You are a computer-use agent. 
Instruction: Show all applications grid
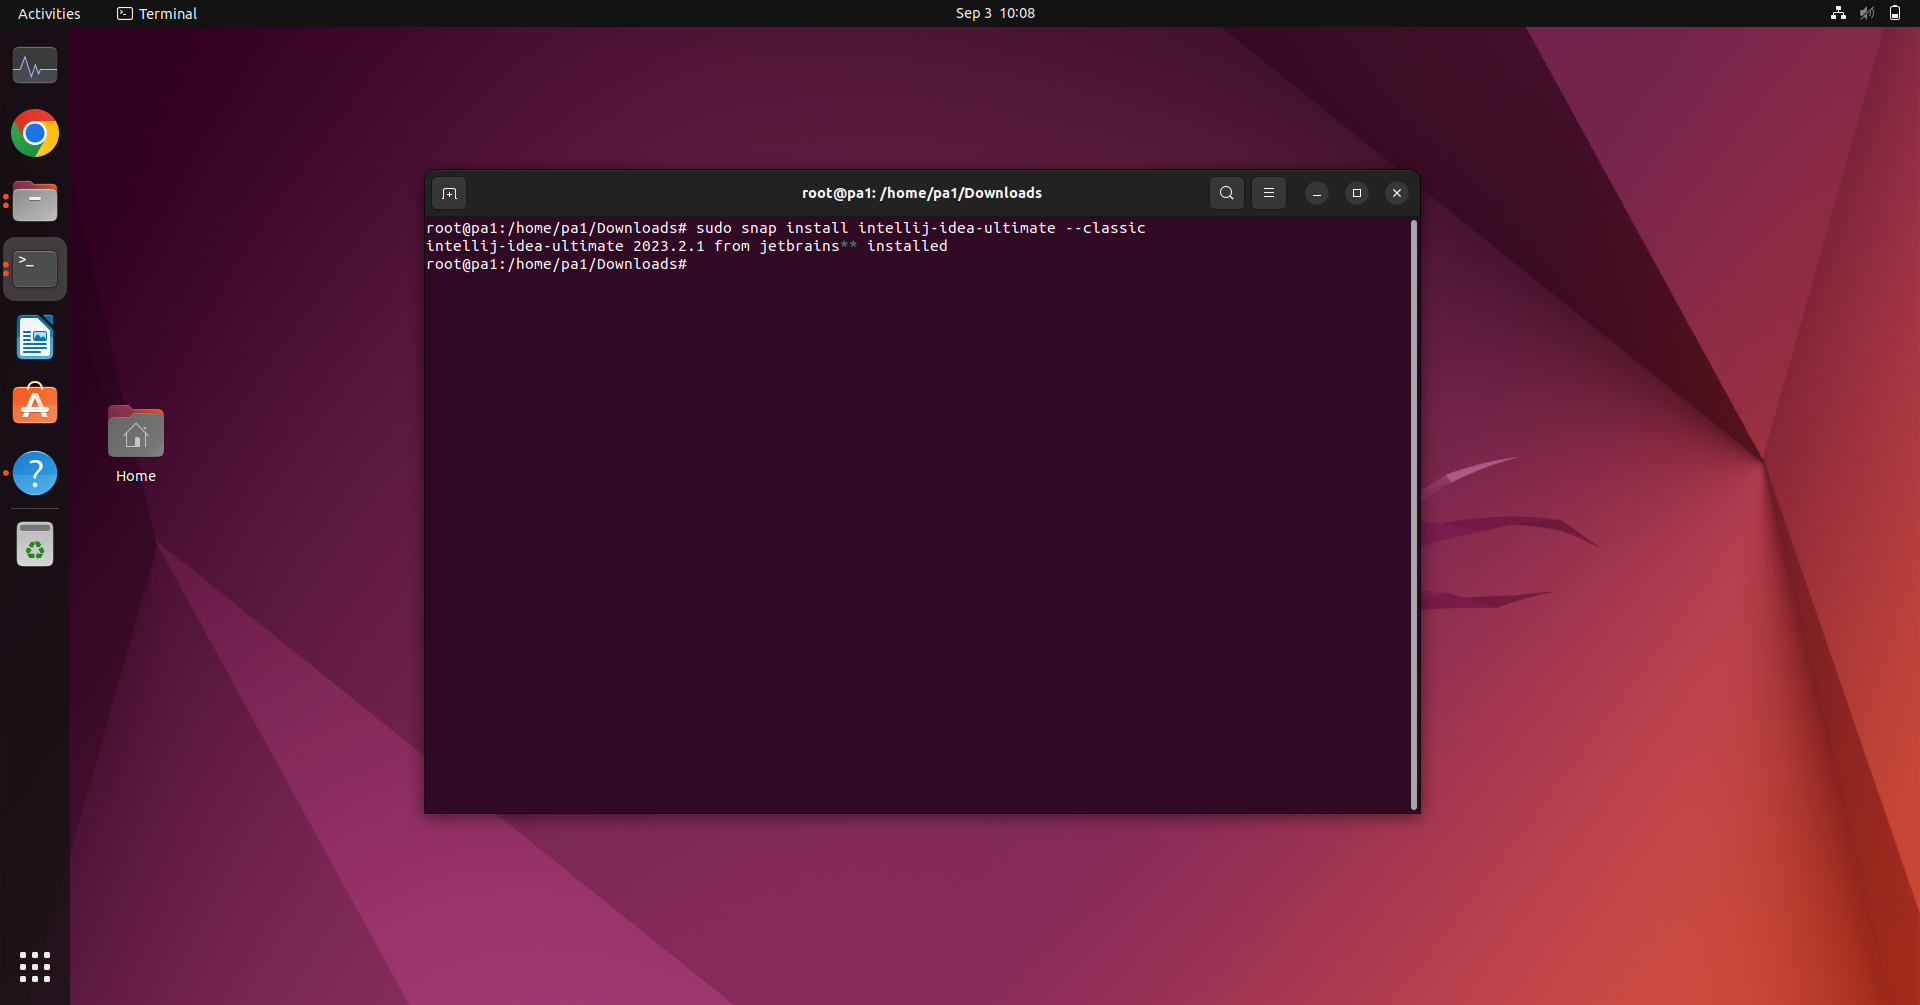pyautogui.click(x=35, y=966)
